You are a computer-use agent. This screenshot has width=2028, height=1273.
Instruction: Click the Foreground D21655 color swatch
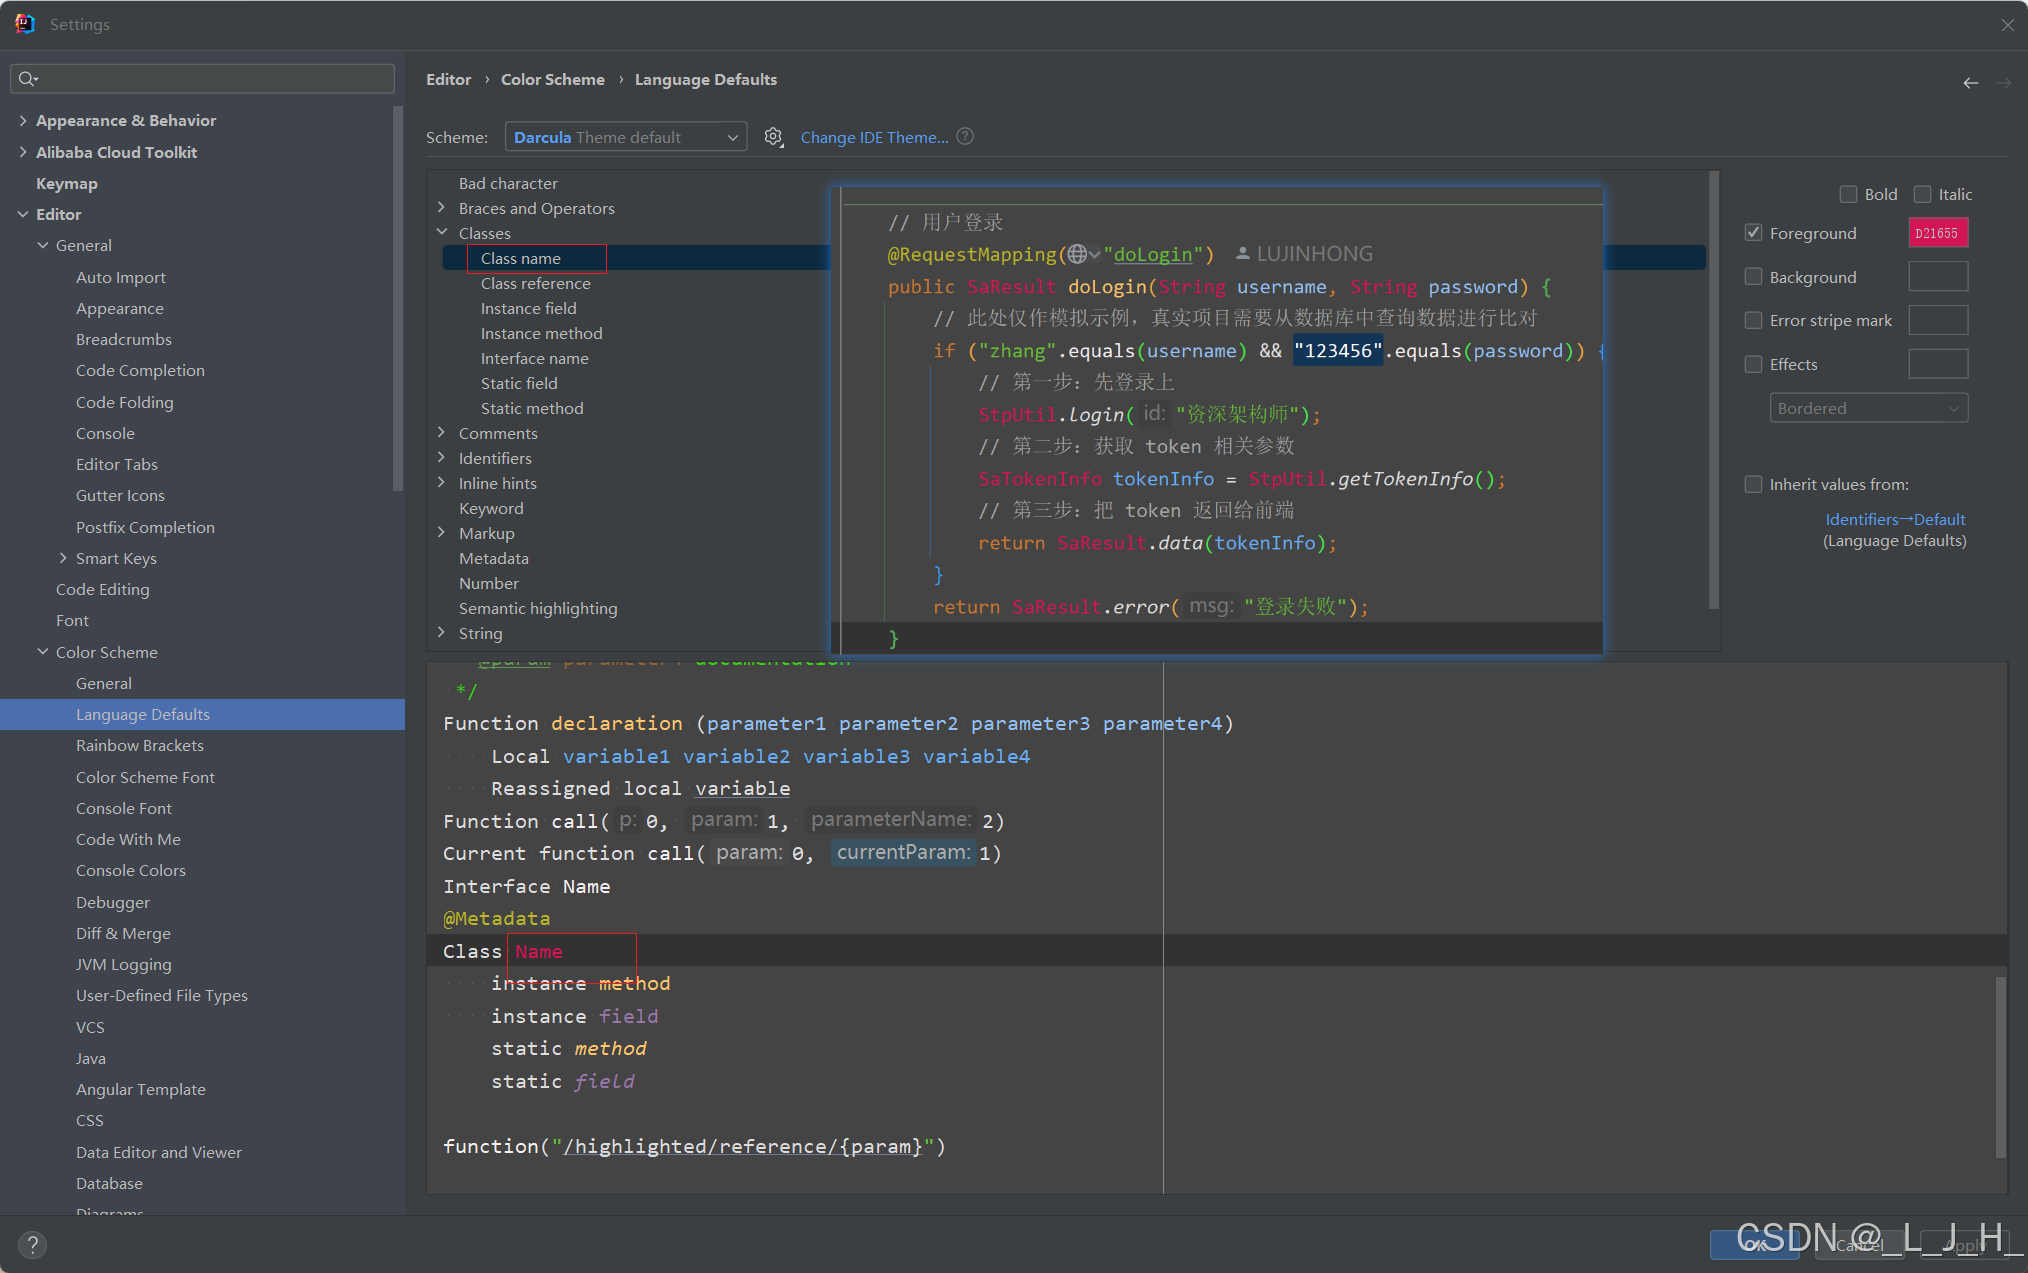click(1937, 233)
